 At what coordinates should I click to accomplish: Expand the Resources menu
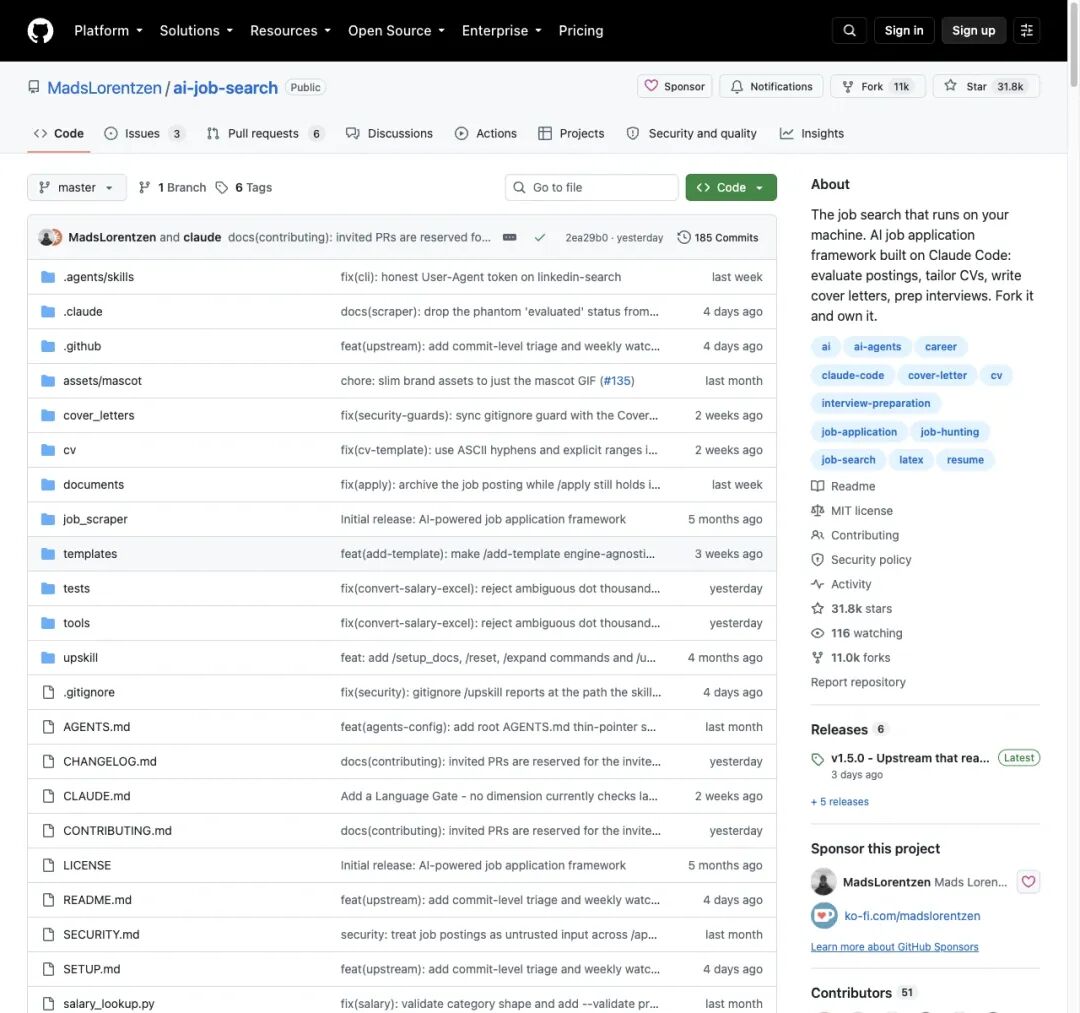coord(290,31)
